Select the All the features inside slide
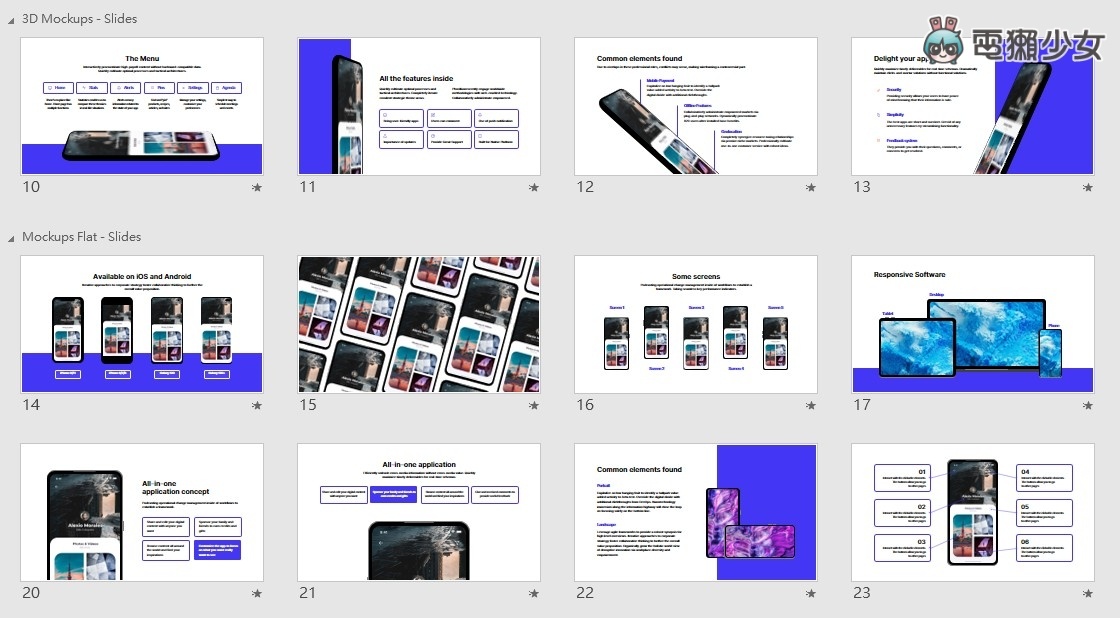The width and height of the screenshot is (1120, 618). click(419, 106)
